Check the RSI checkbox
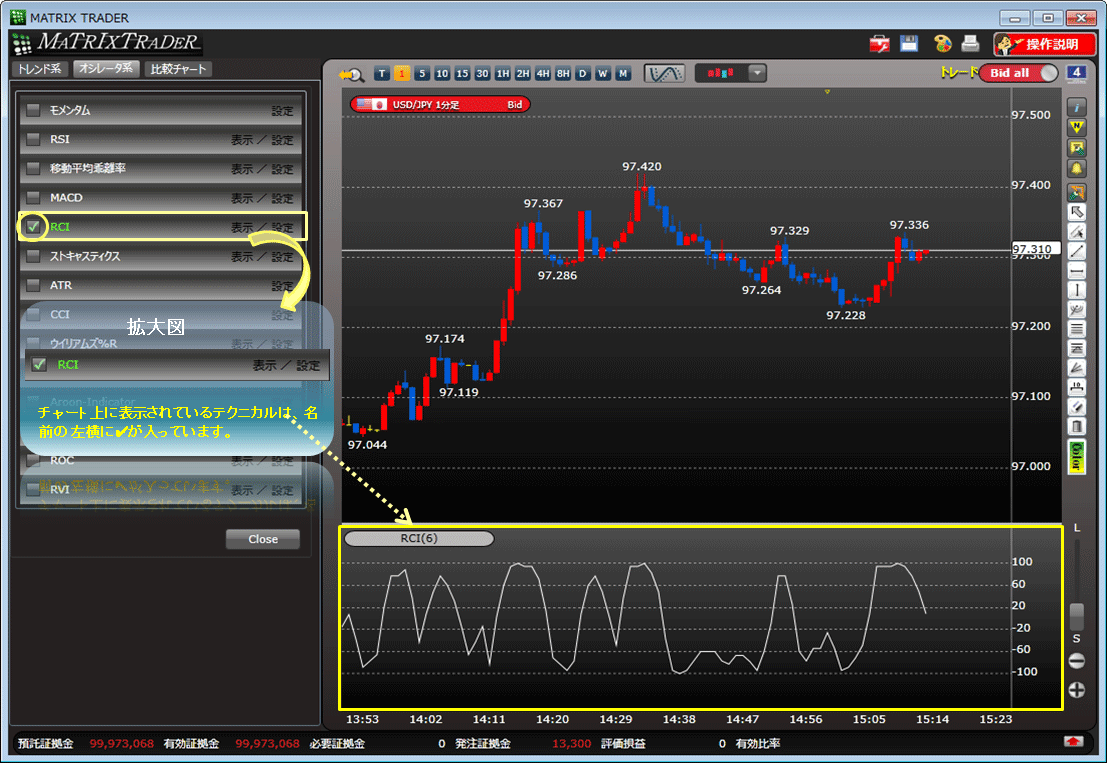The image size is (1107, 763). point(32,139)
